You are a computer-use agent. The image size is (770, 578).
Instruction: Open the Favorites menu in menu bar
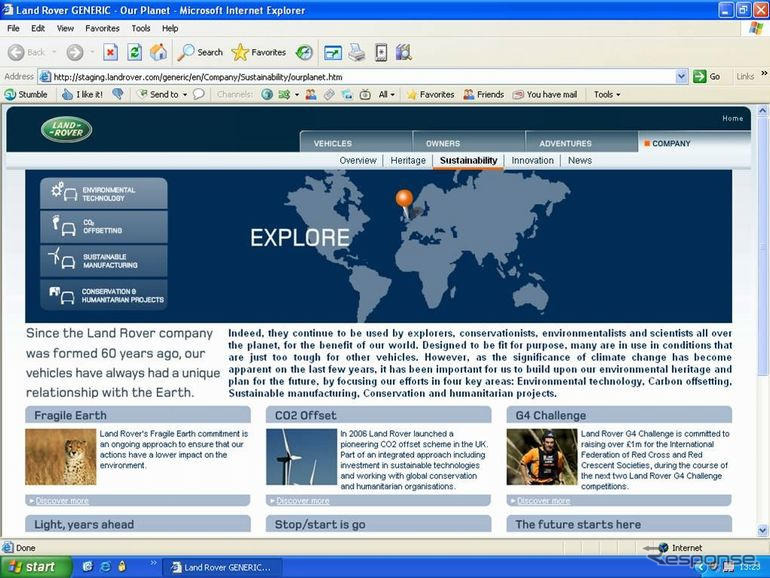pos(102,28)
